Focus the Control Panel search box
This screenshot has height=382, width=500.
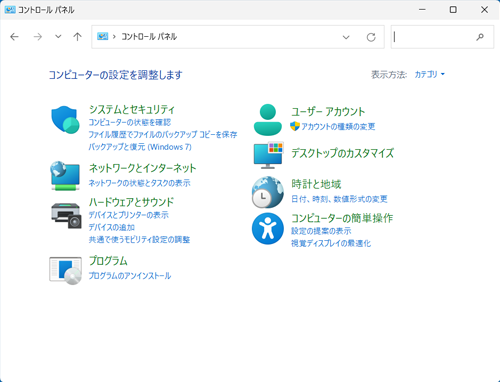point(442,37)
